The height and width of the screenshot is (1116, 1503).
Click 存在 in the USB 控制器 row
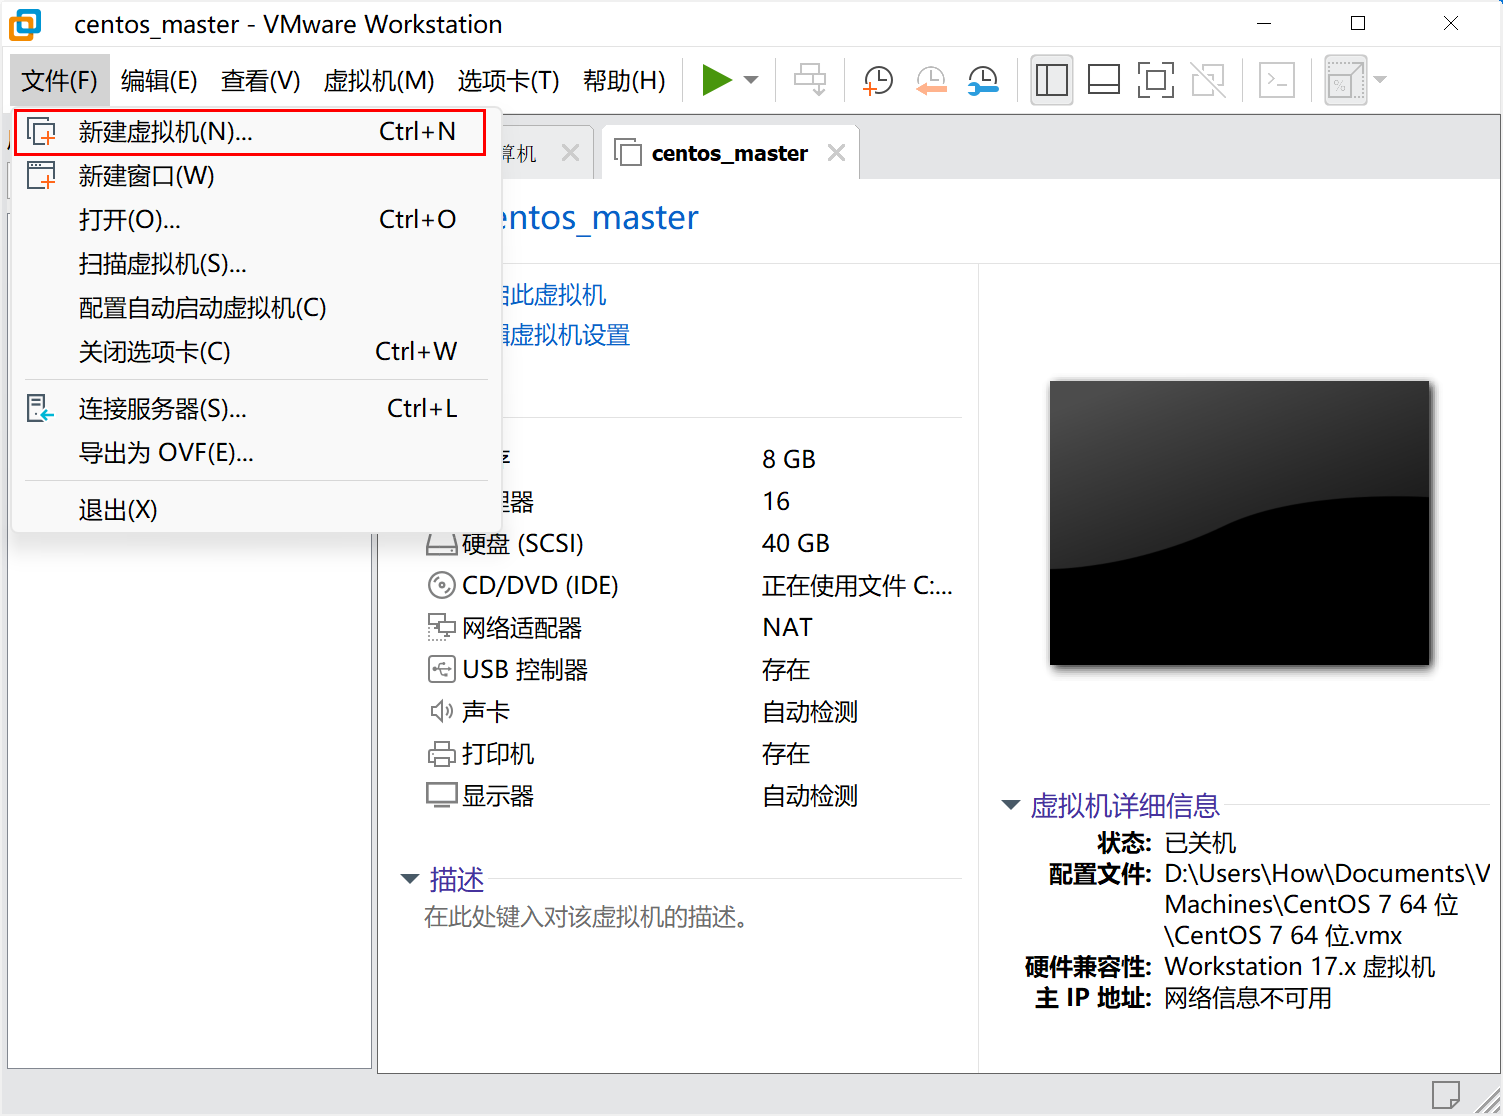[x=786, y=669]
